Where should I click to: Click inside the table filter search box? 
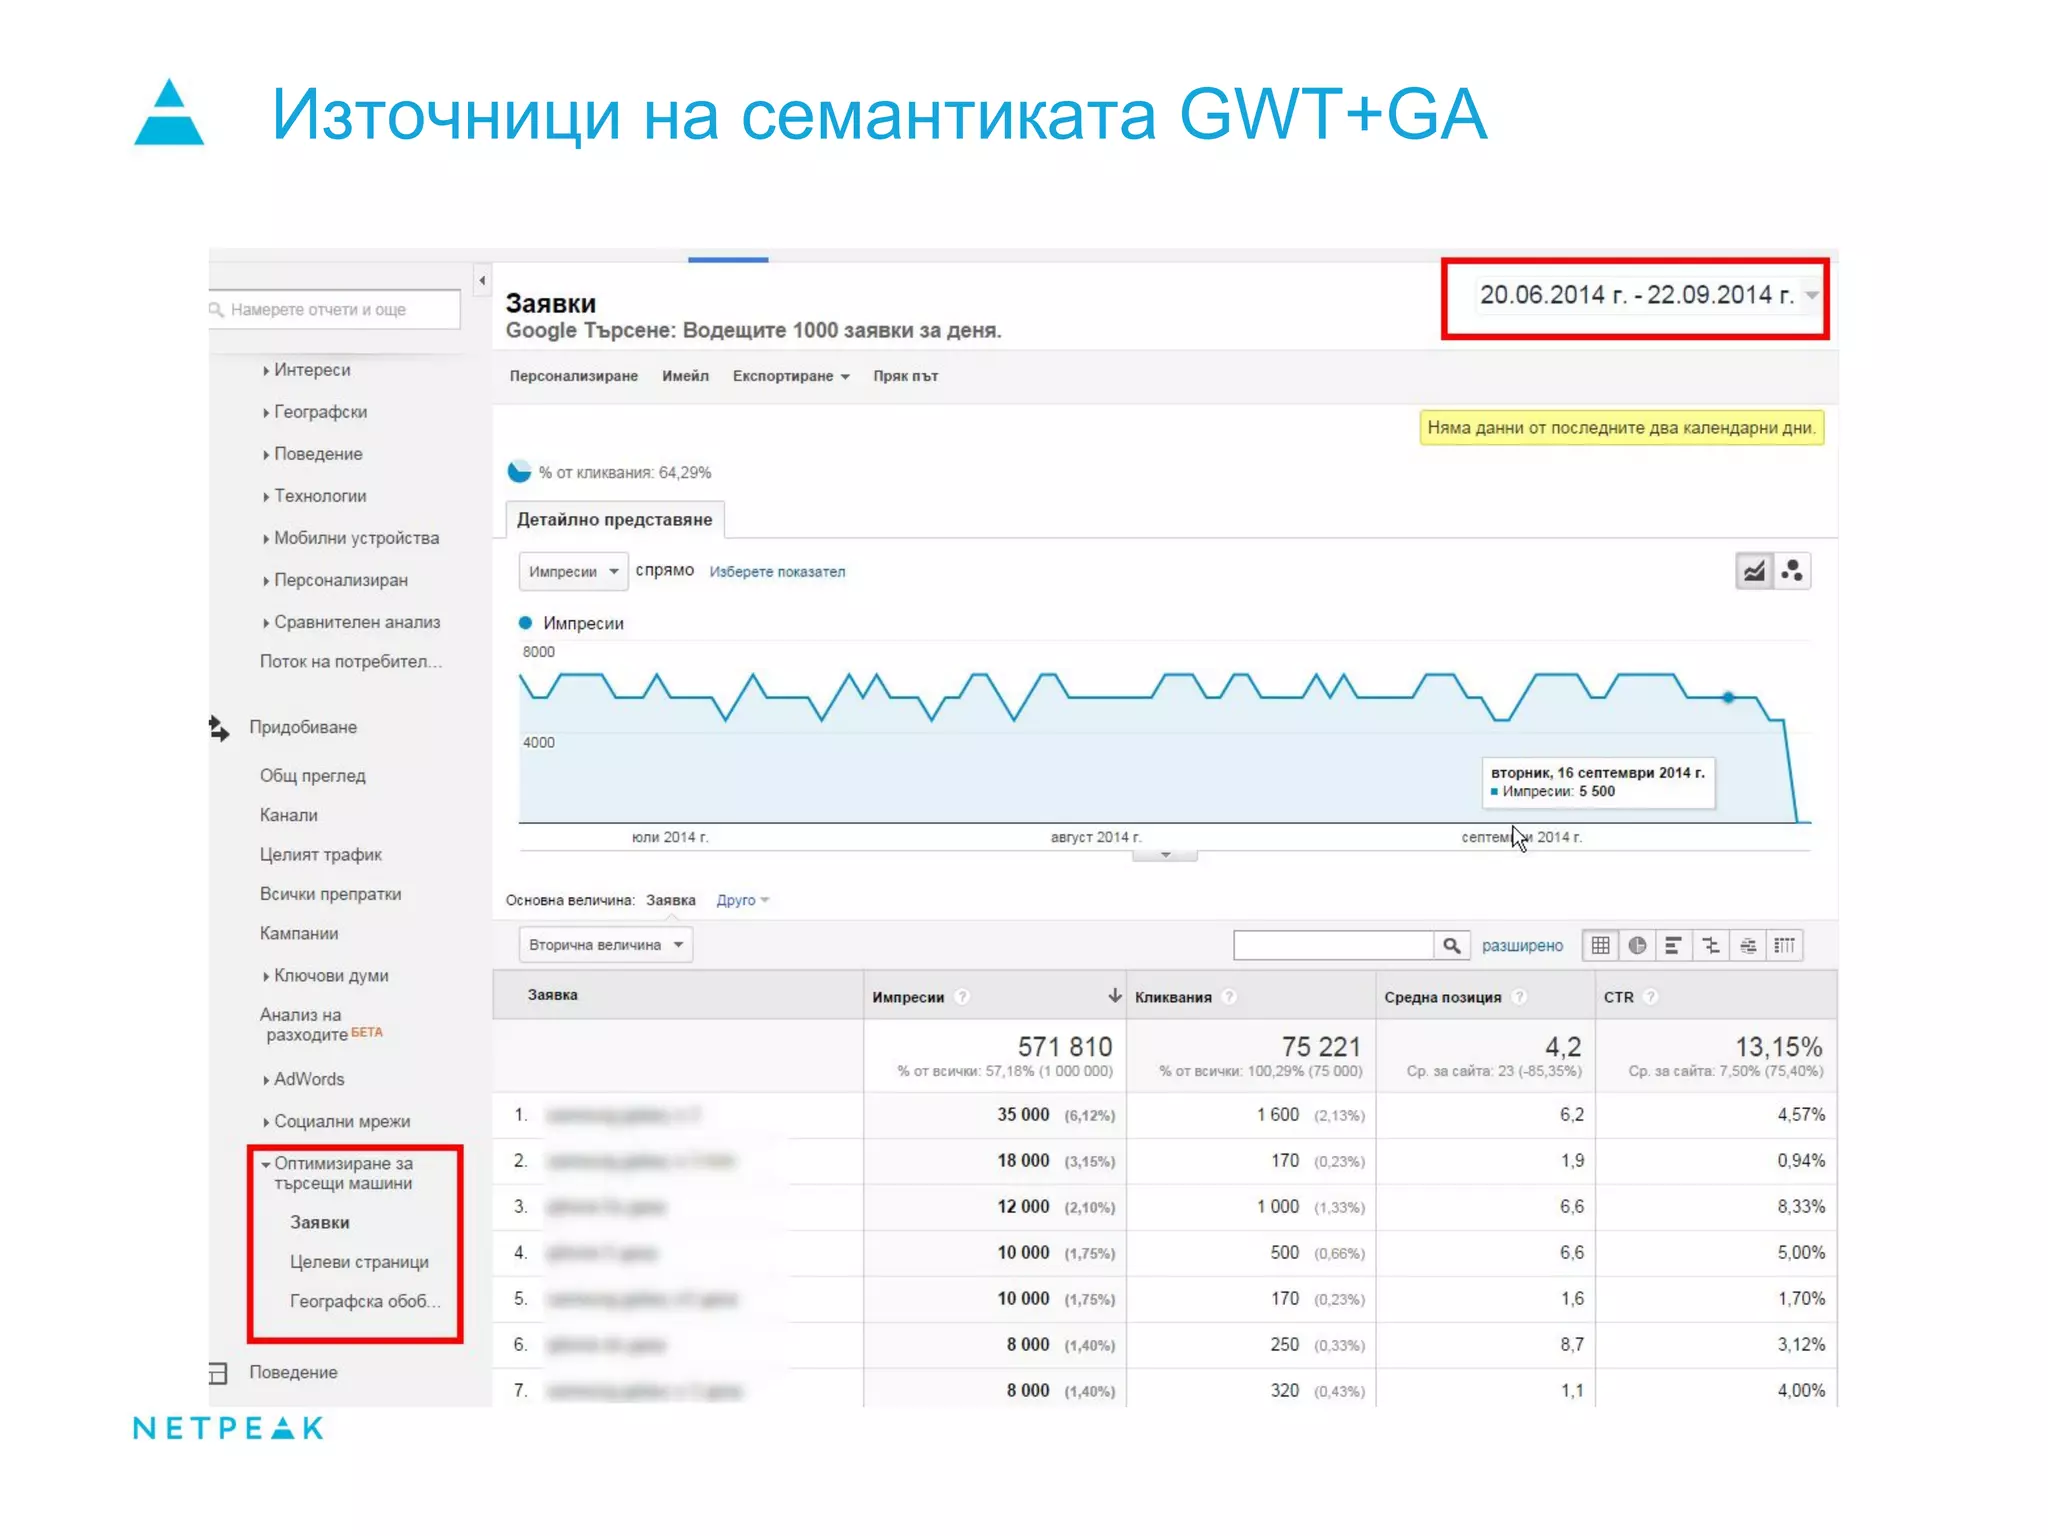(x=1333, y=945)
